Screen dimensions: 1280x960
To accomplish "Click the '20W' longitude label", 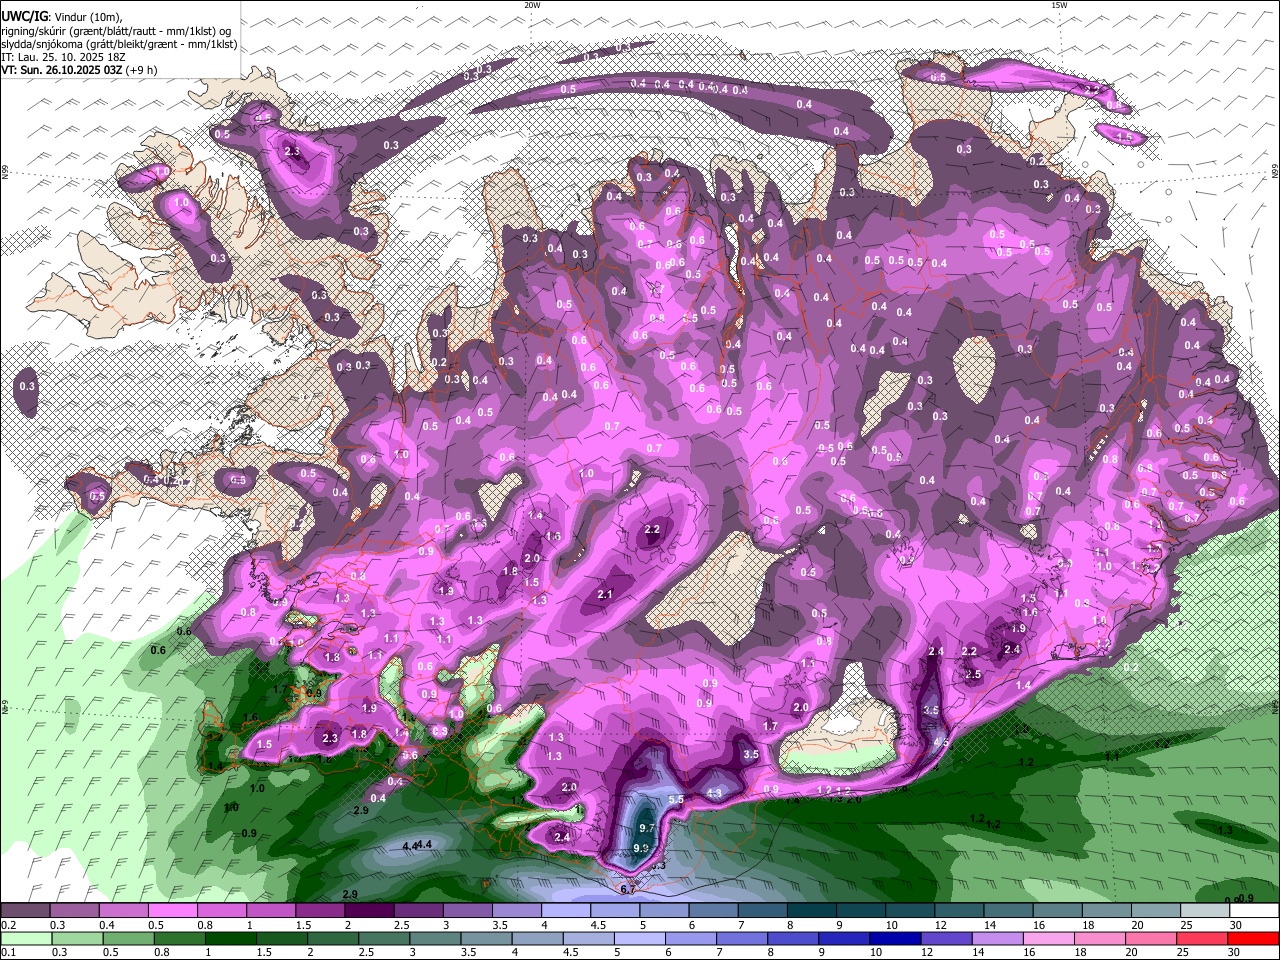I will pos(532,5).
